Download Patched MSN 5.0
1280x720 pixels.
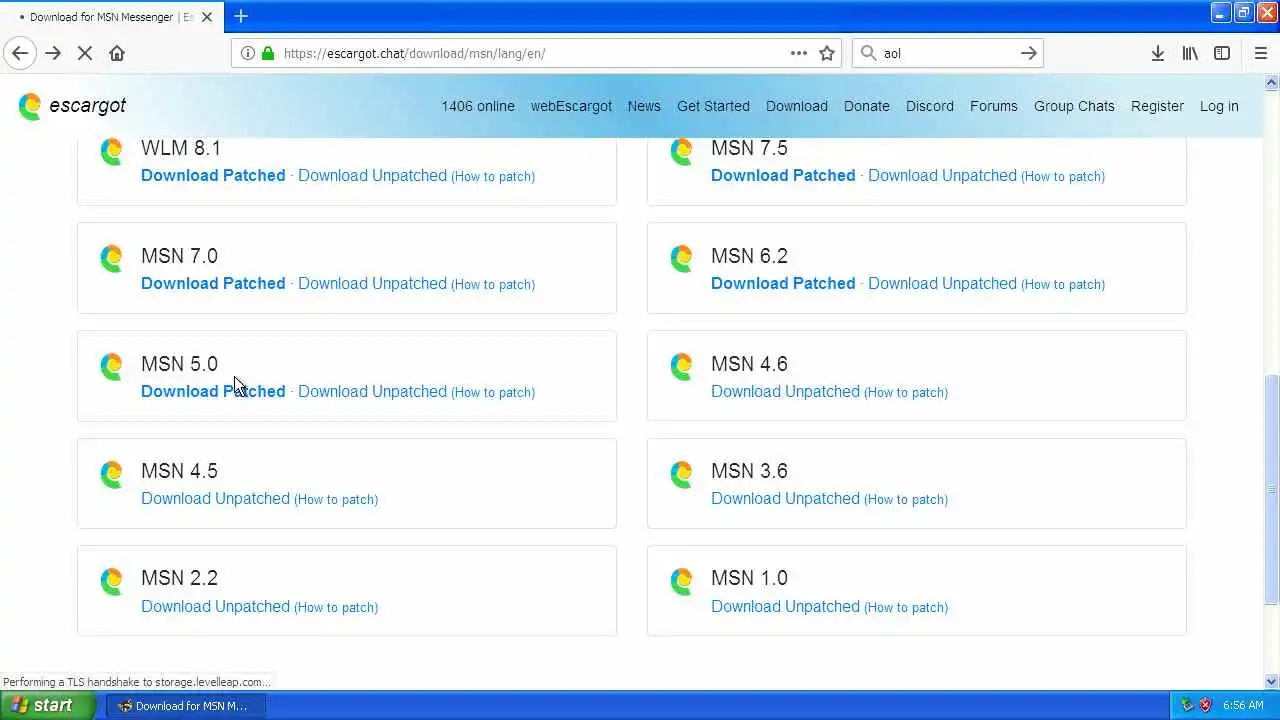tap(213, 391)
